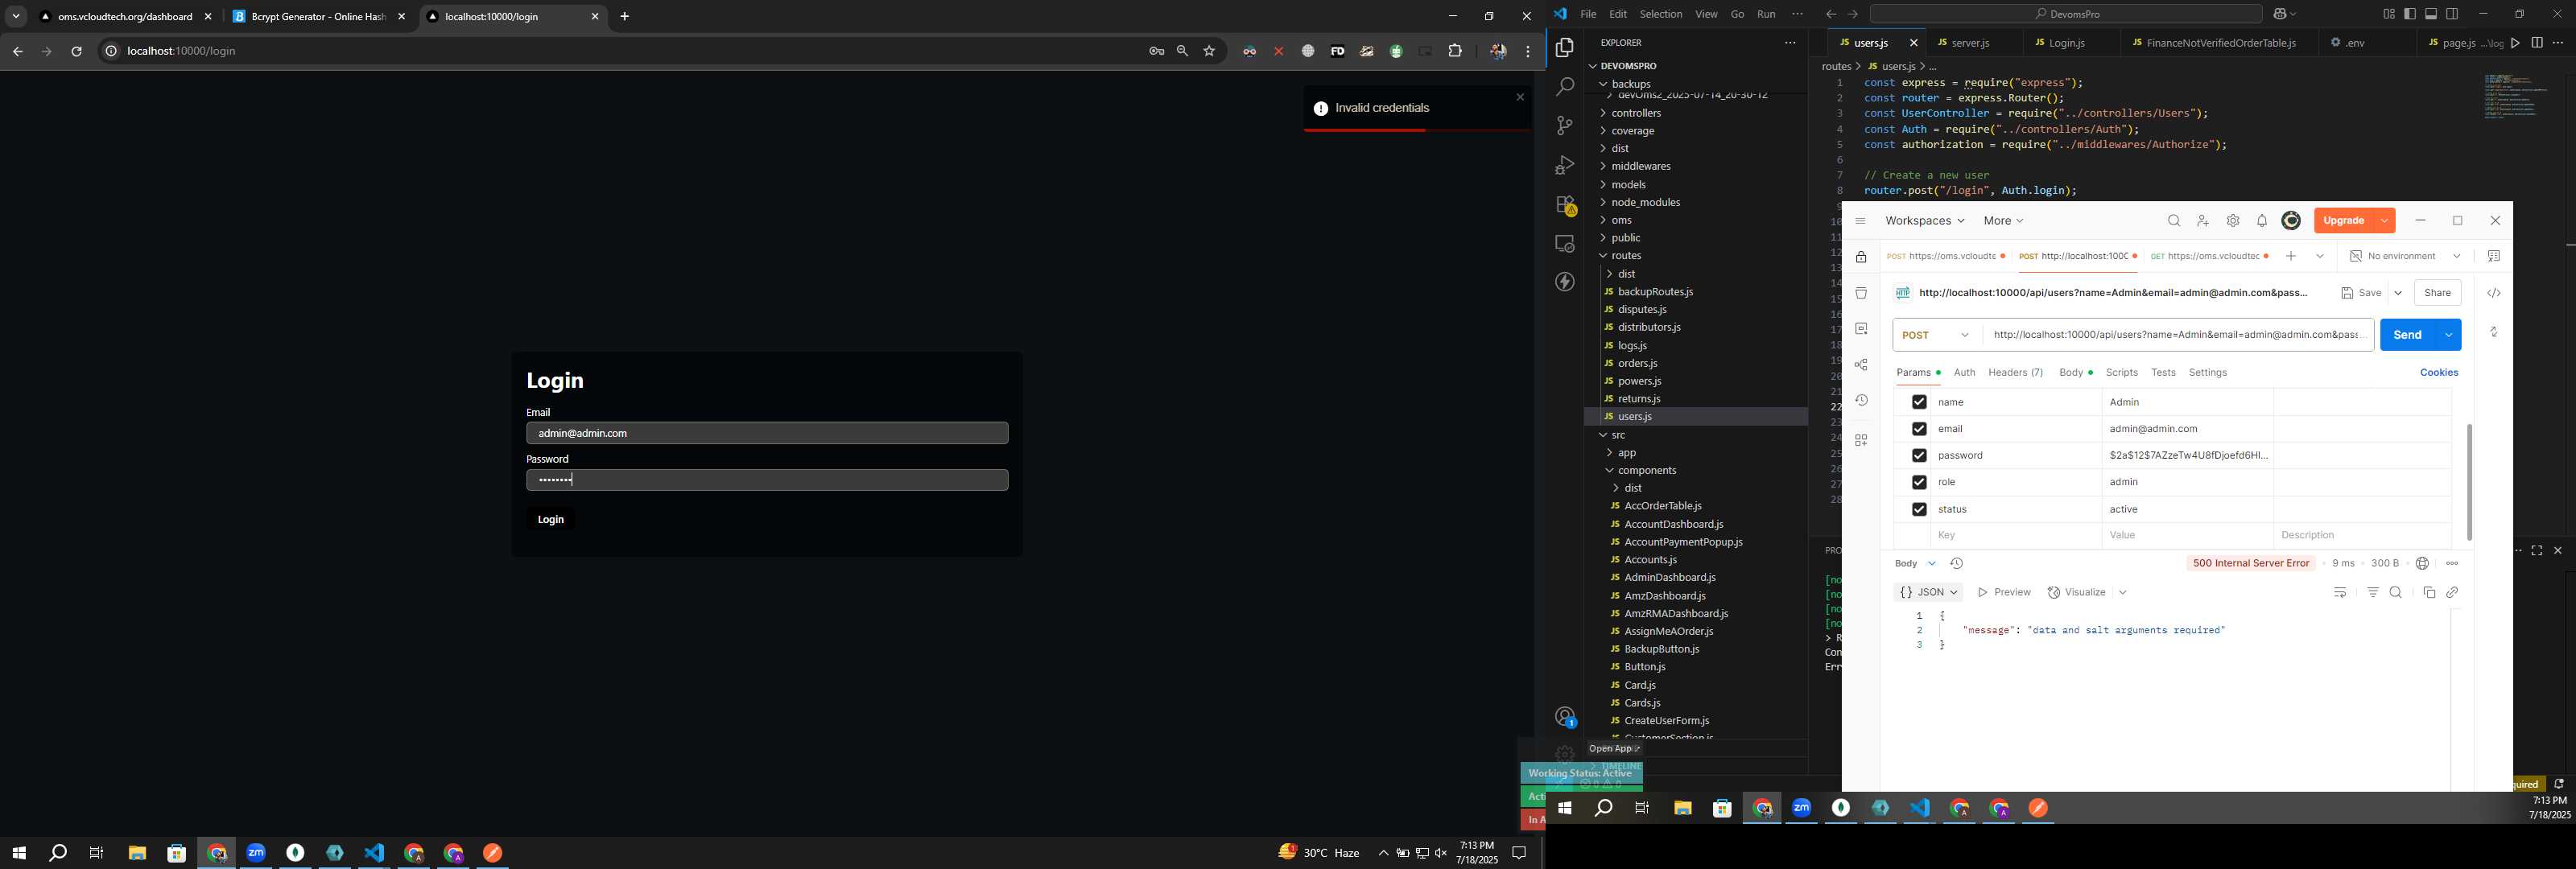This screenshot has width=2576, height=869.
Task: Open the VS Code Accounts icon
Action: pyautogui.click(x=1565, y=717)
